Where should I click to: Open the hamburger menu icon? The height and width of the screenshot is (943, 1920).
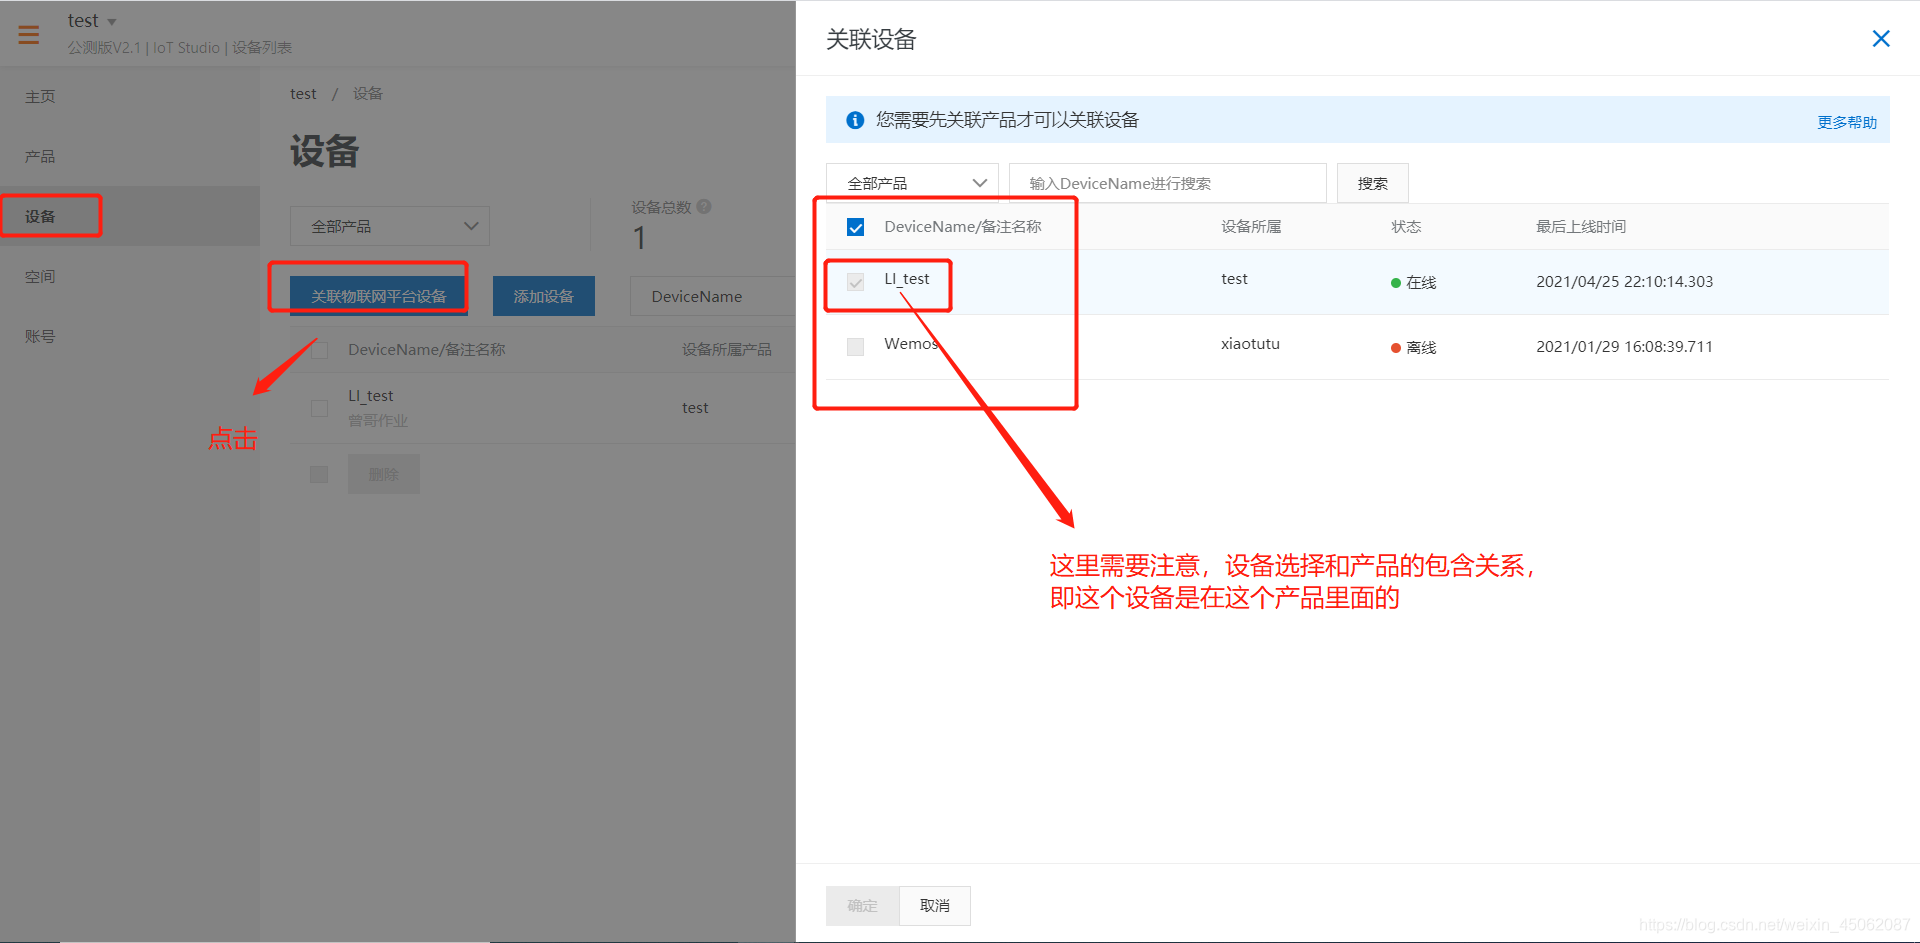[29, 35]
